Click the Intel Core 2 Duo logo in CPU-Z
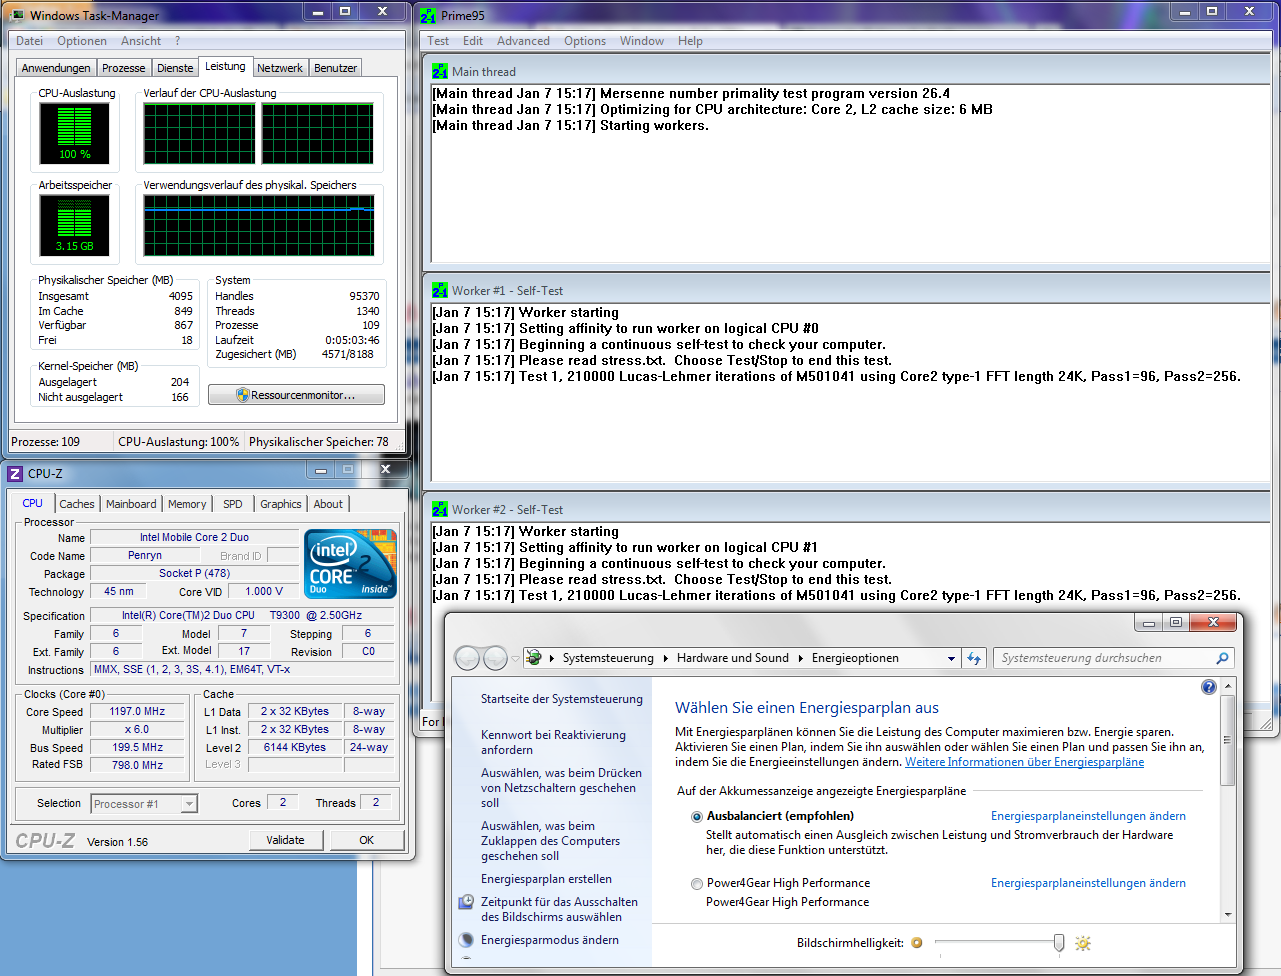The height and width of the screenshot is (976, 1281). pyautogui.click(x=350, y=563)
